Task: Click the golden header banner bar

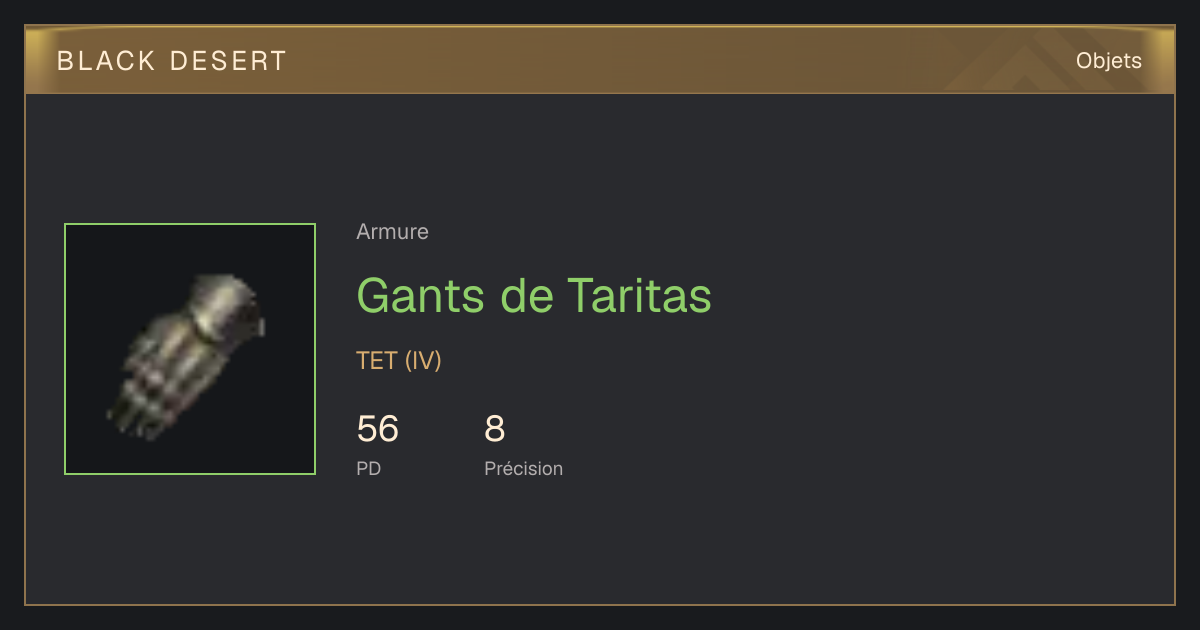Action: [600, 60]
